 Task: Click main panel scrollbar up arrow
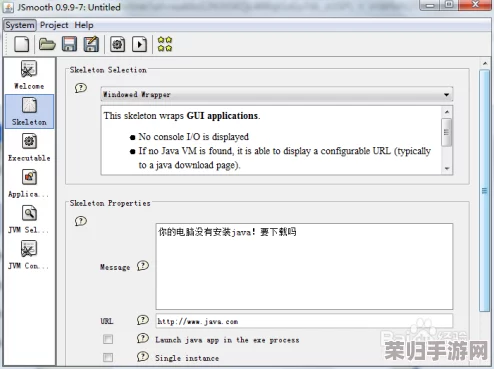click(x=485, y=63)
